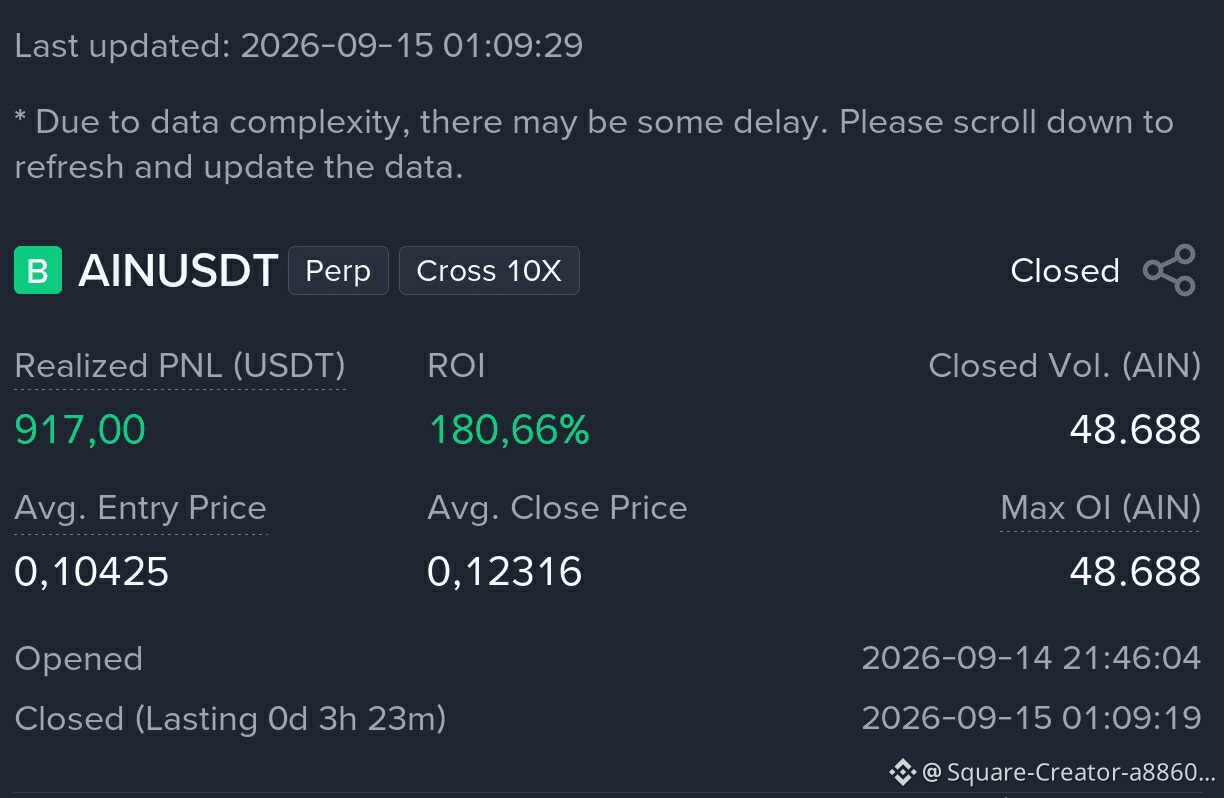The height and width of the screenshot is (798, 1224).
Task: Click the Max OI (AIN) underlined label
Action: (x=1100, y=508)
